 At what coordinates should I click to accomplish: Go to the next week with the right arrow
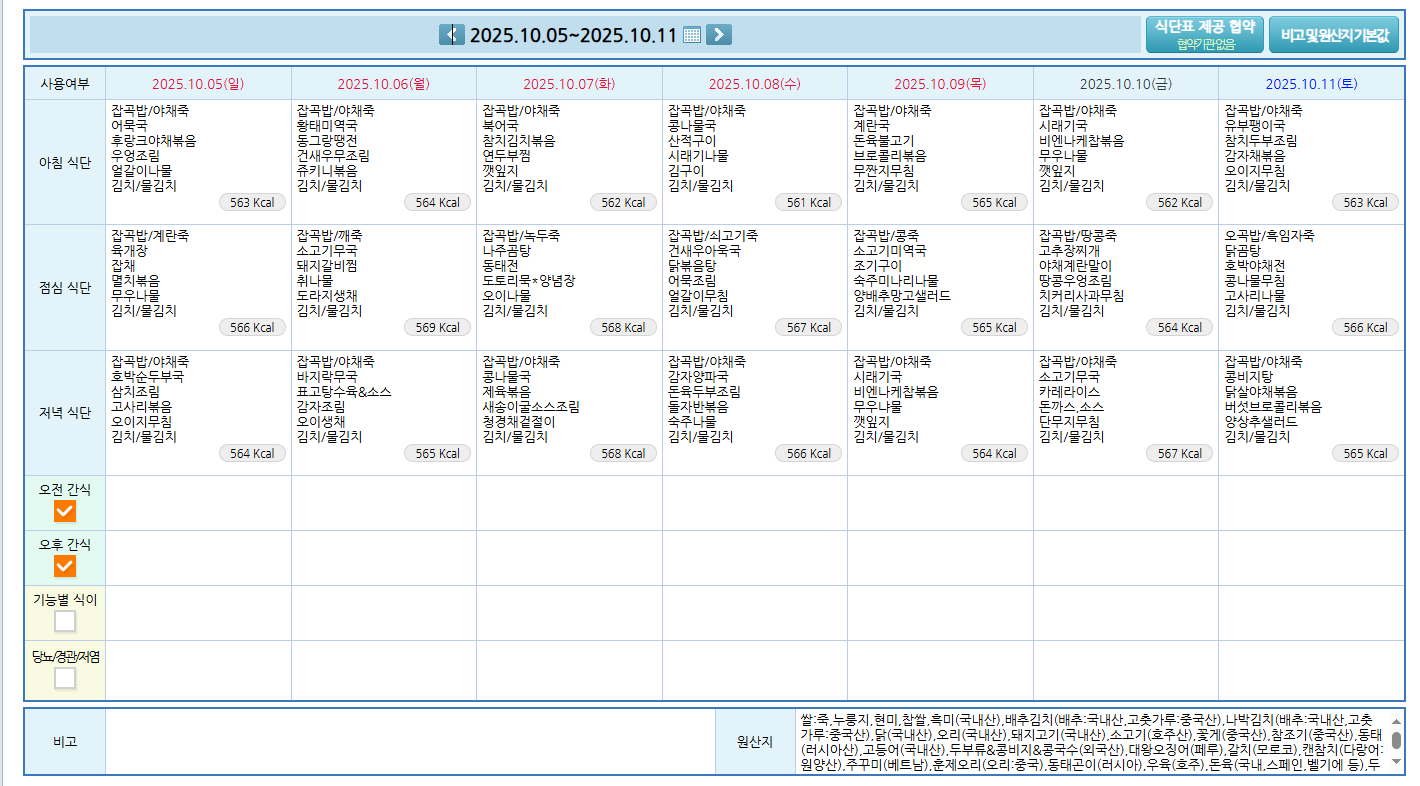(718, 35)
